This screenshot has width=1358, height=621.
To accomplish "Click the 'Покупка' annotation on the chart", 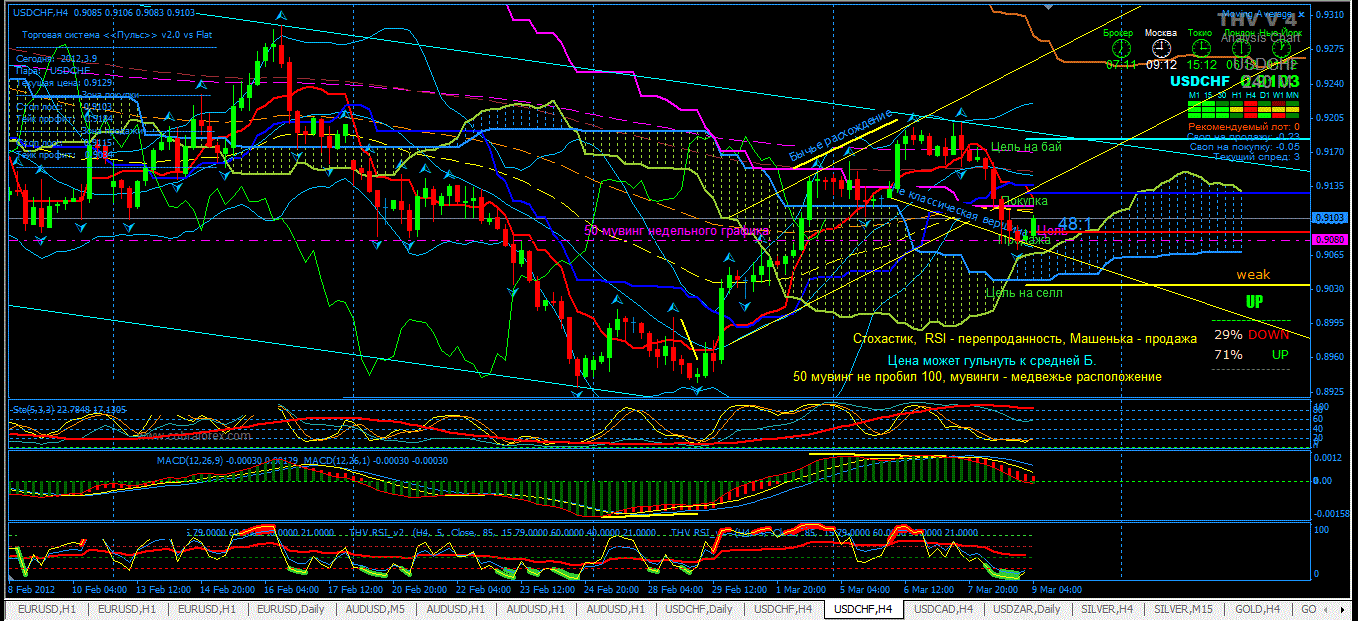I will [1024, 201].
